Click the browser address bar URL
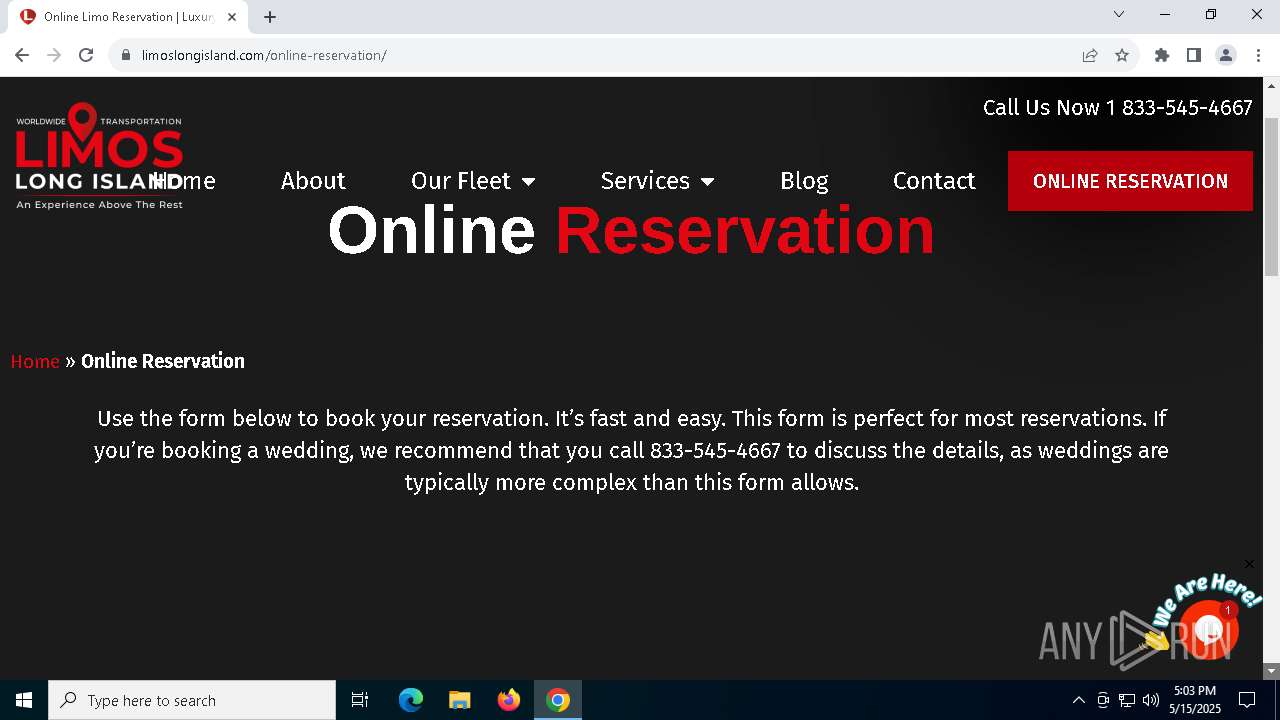Viewport: 1280px width, 720px height. [264, 55]
